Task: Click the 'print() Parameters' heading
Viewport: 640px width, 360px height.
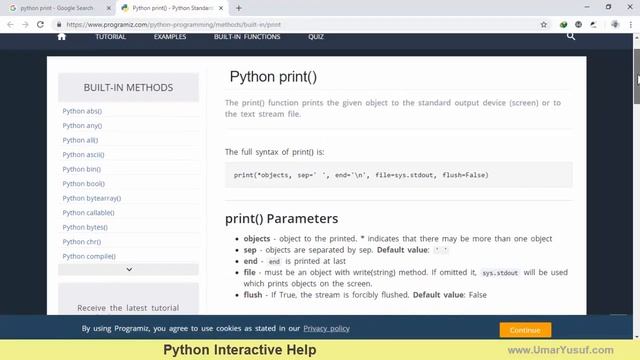Action: 281,219
